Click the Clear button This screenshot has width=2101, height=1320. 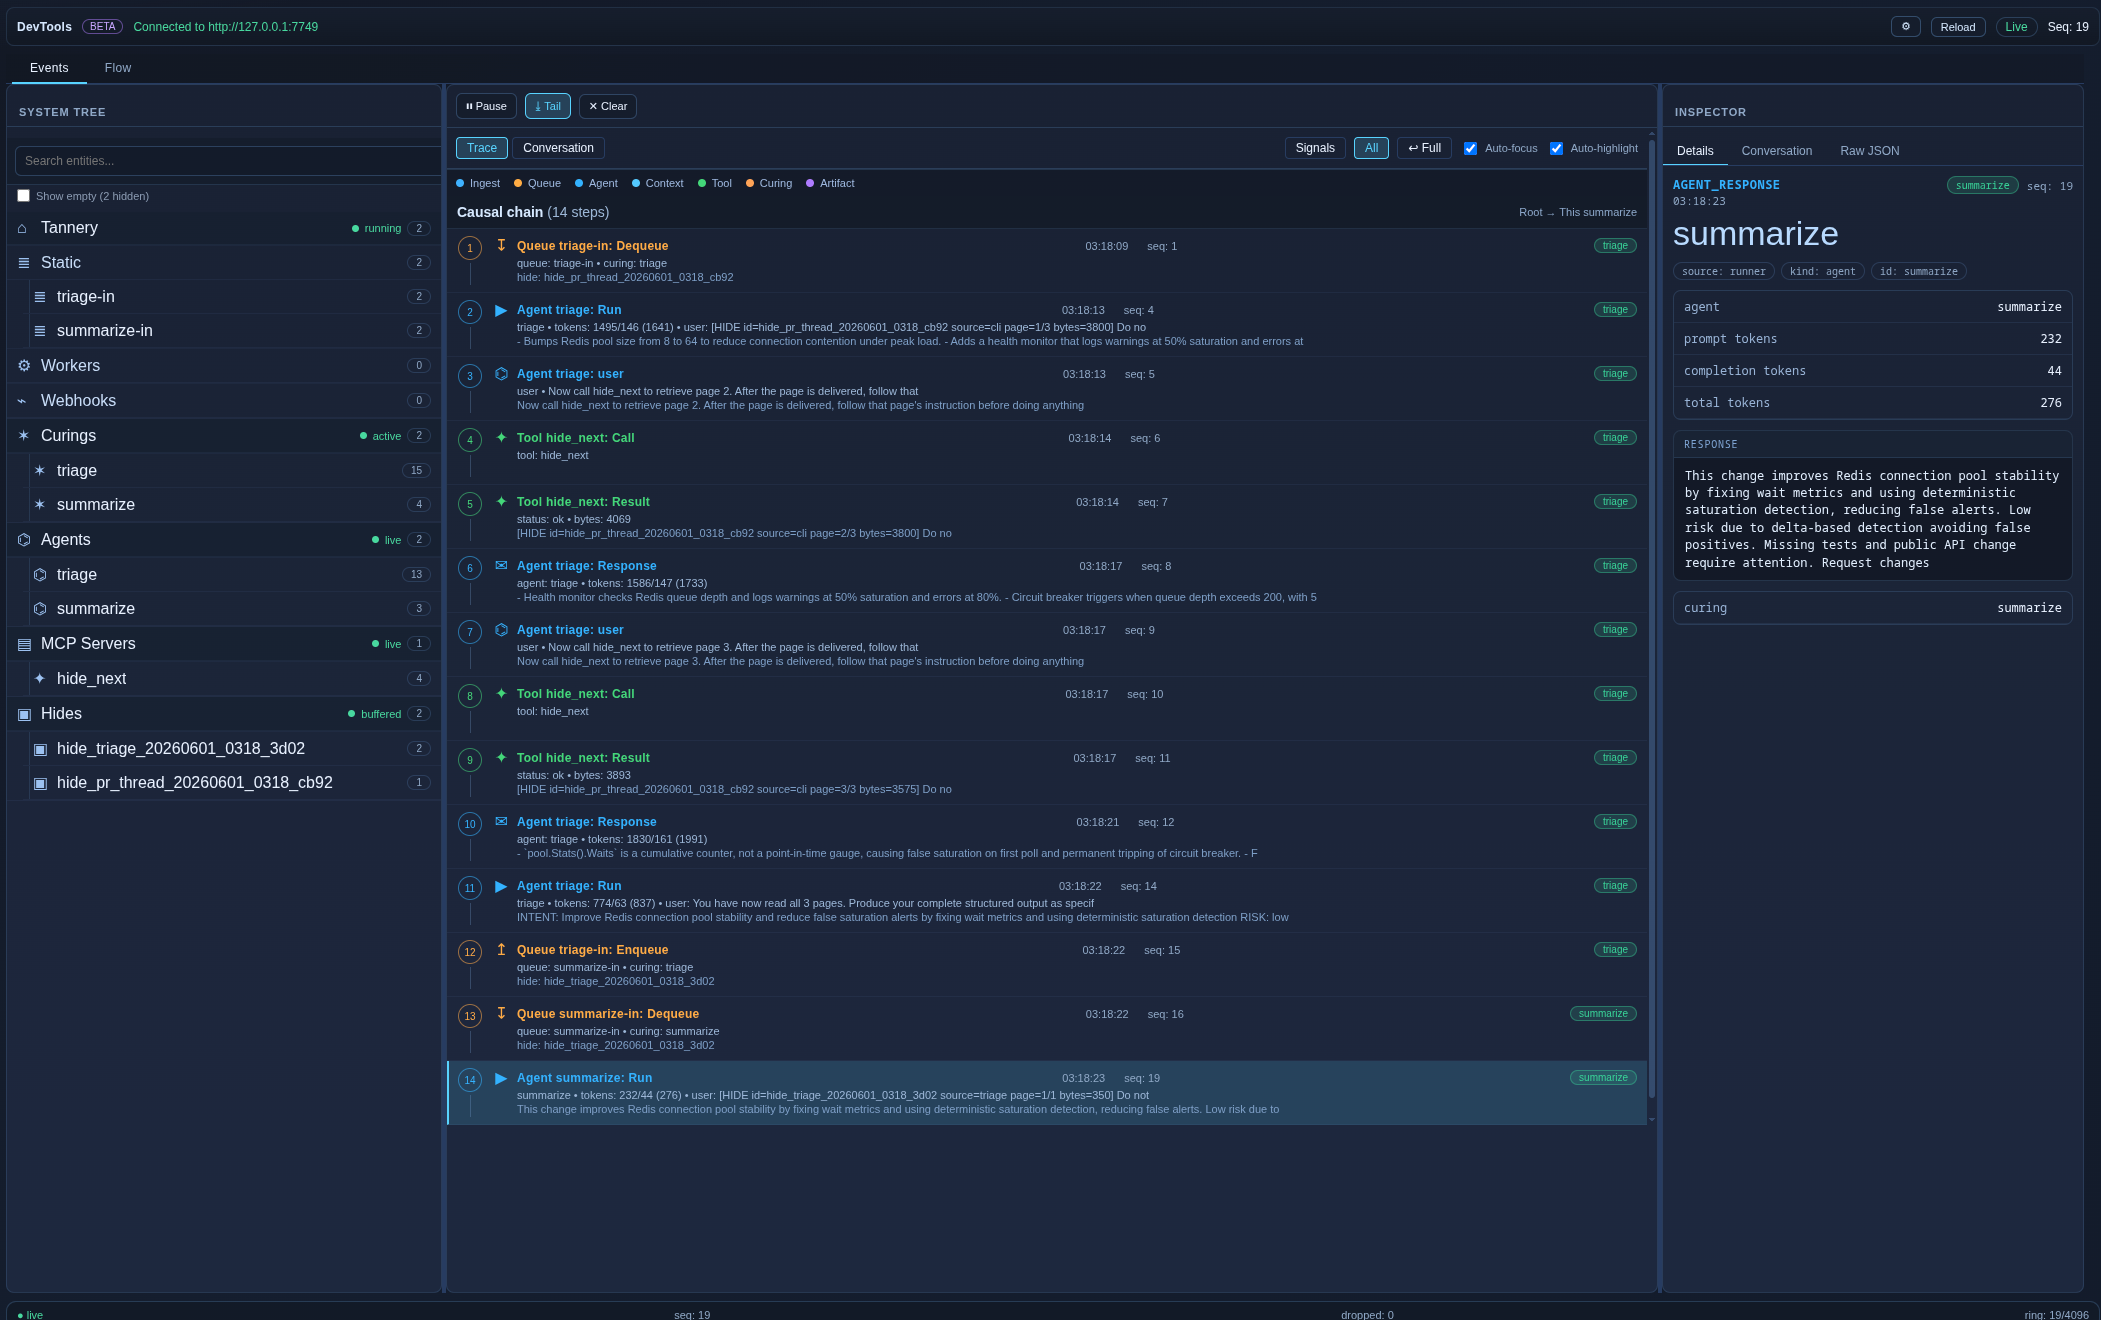tap(608, 106)
